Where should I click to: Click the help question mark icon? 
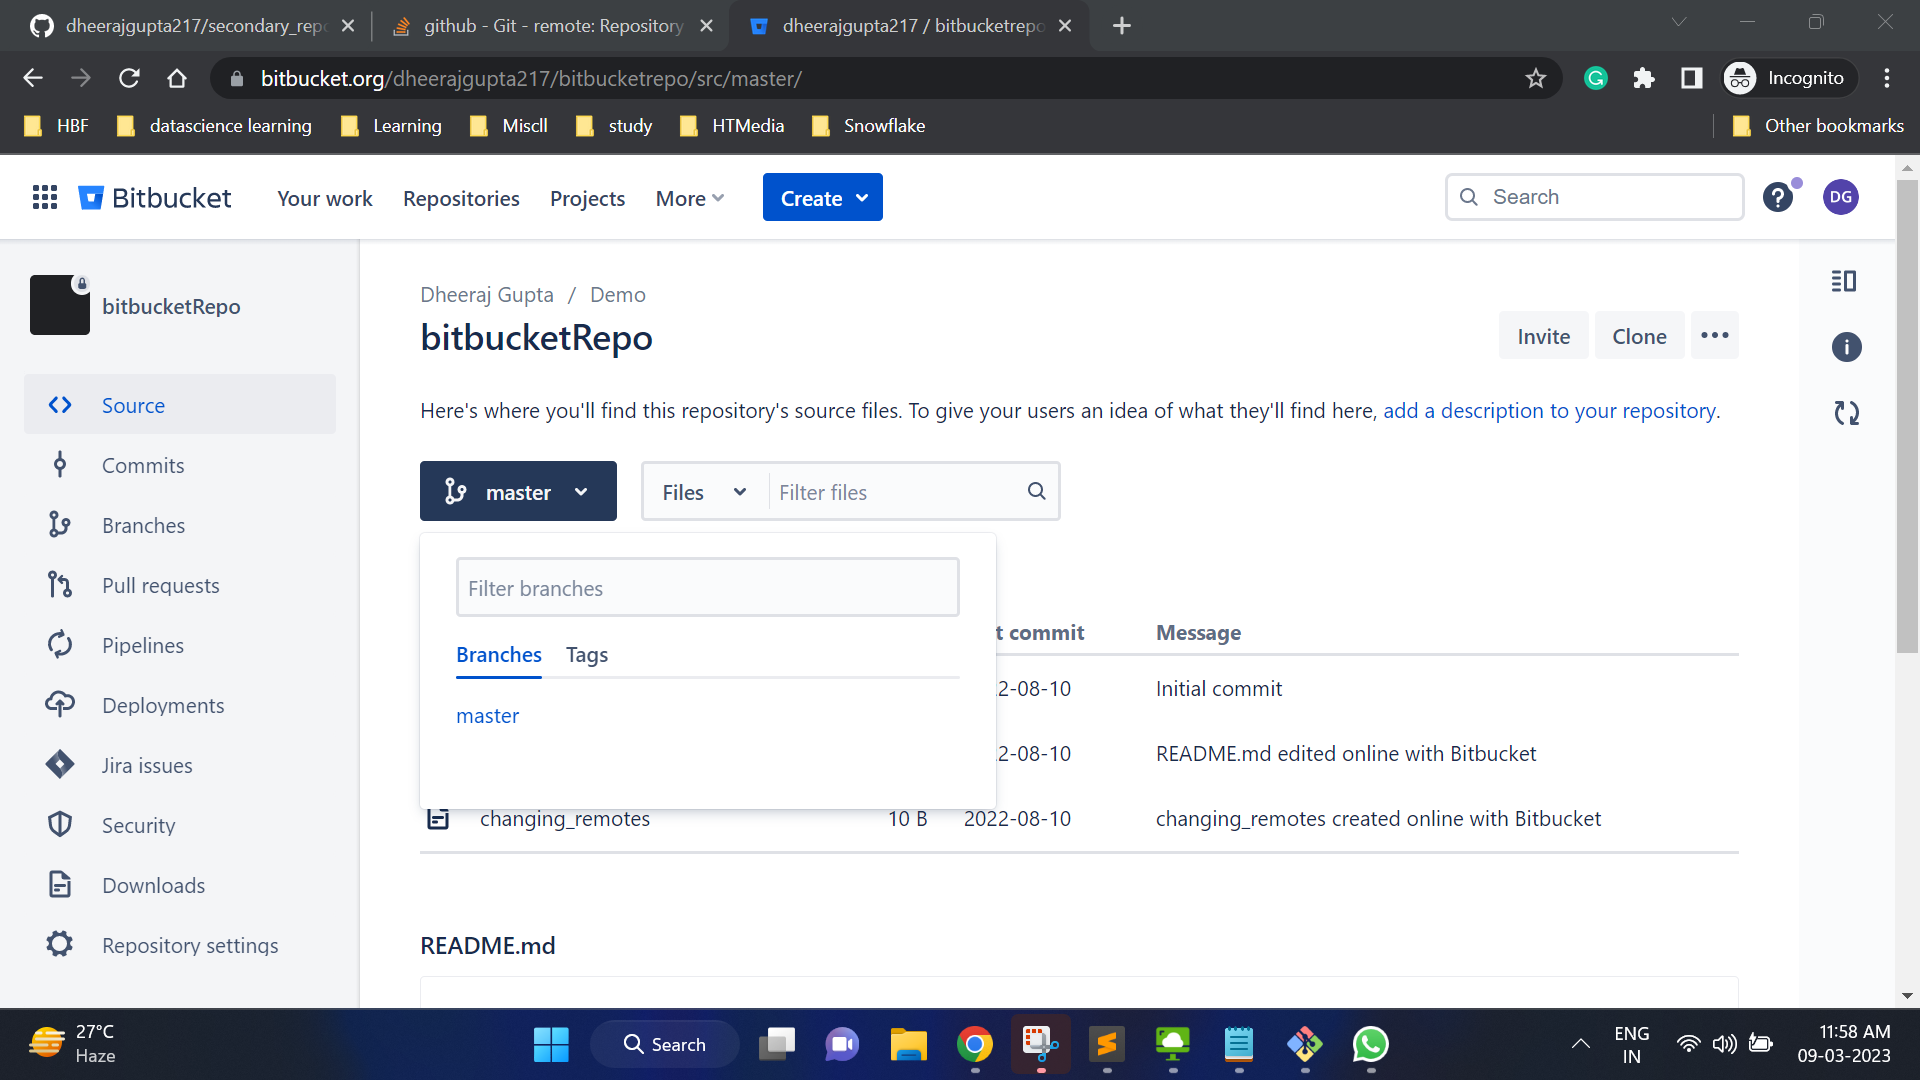point(1778,197)
